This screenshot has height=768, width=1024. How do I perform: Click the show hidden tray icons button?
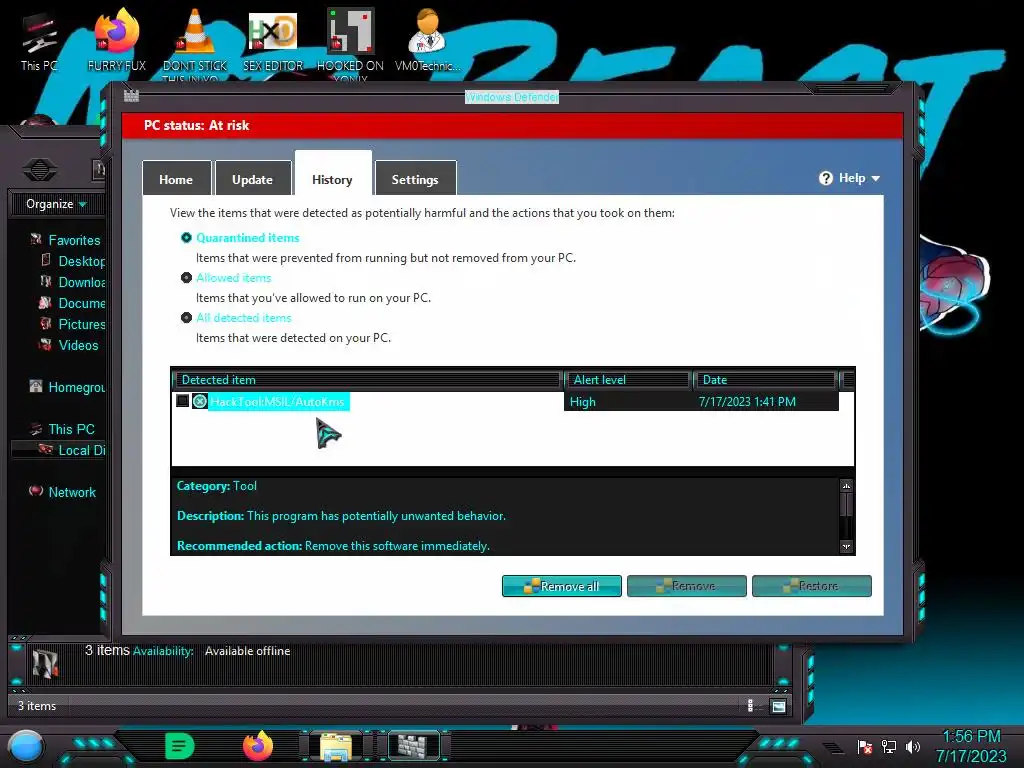pos(833,747)
